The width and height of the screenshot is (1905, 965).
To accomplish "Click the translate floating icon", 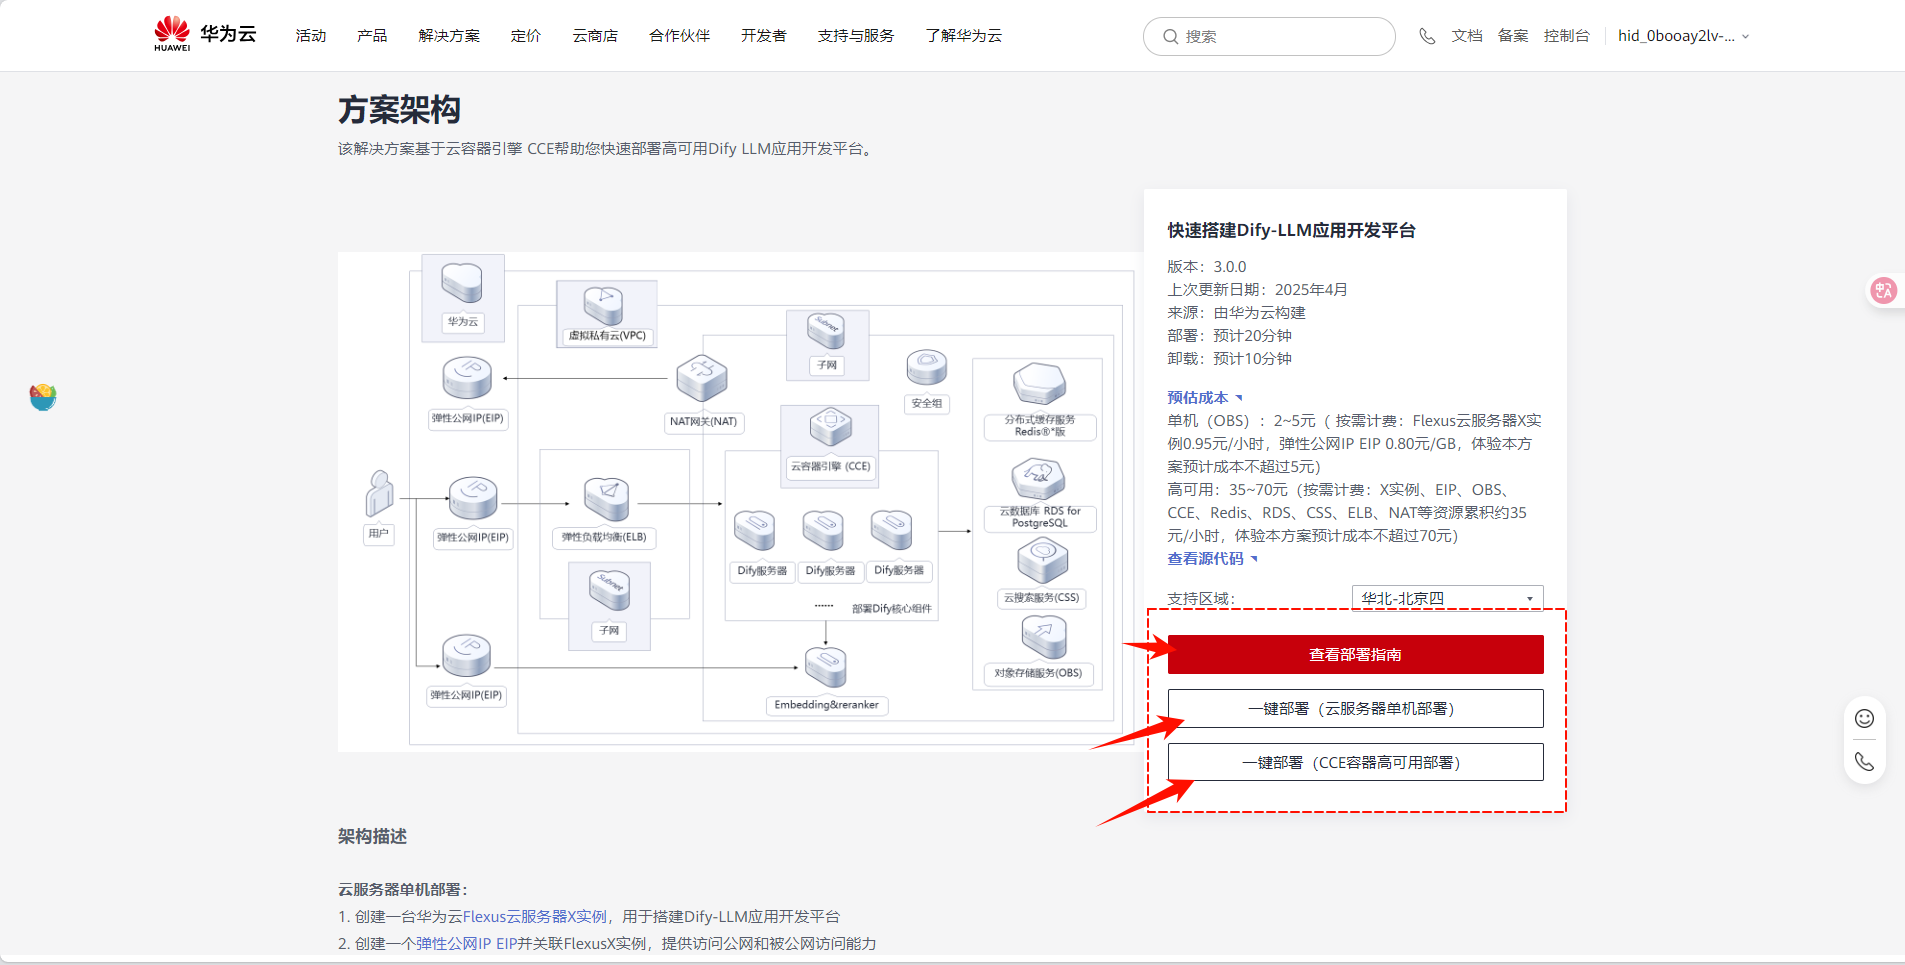I will point(1884,290).
